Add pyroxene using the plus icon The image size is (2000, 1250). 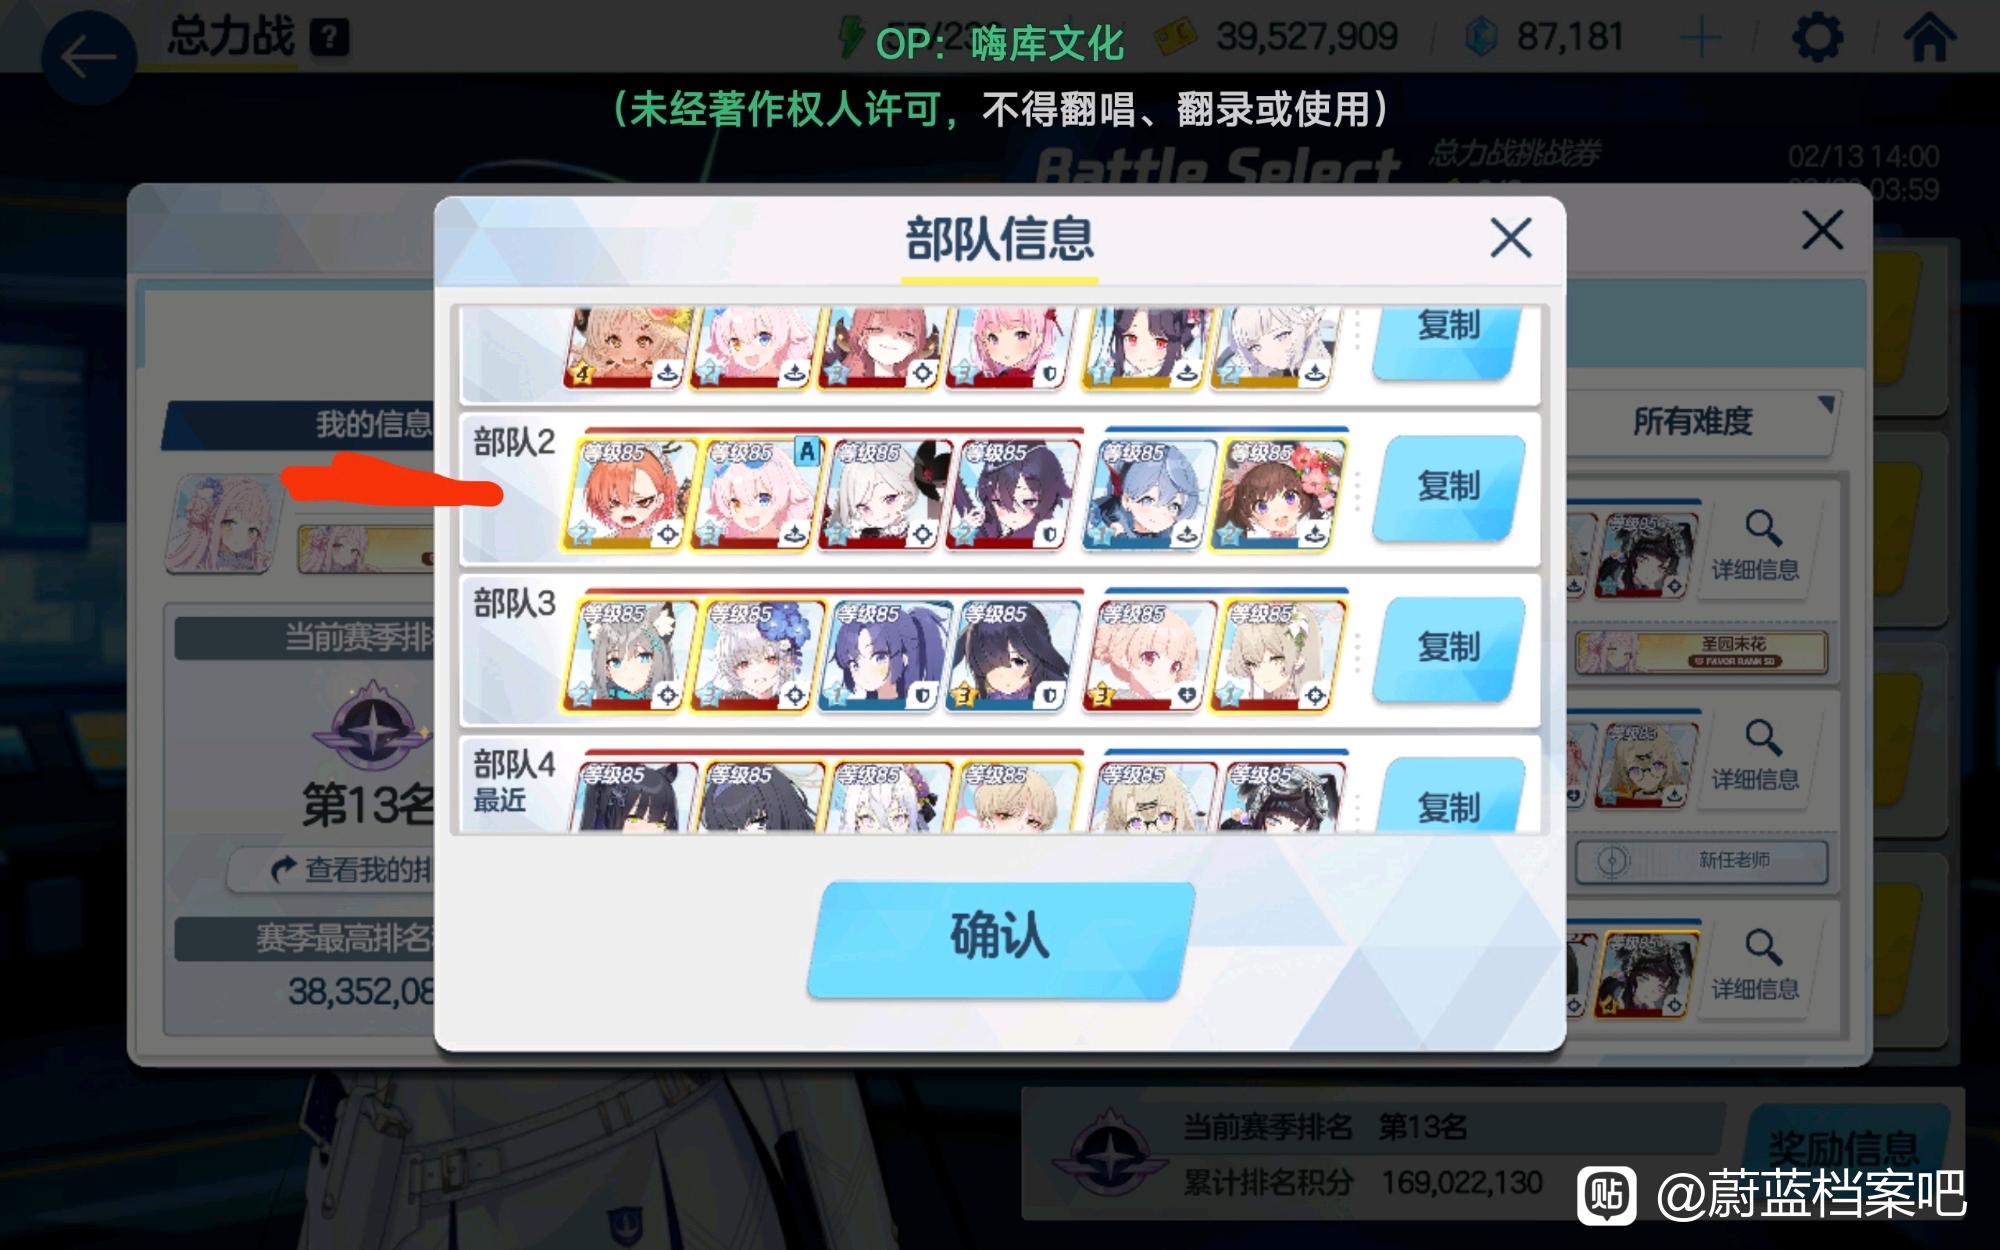click(x=1699, y=39)
